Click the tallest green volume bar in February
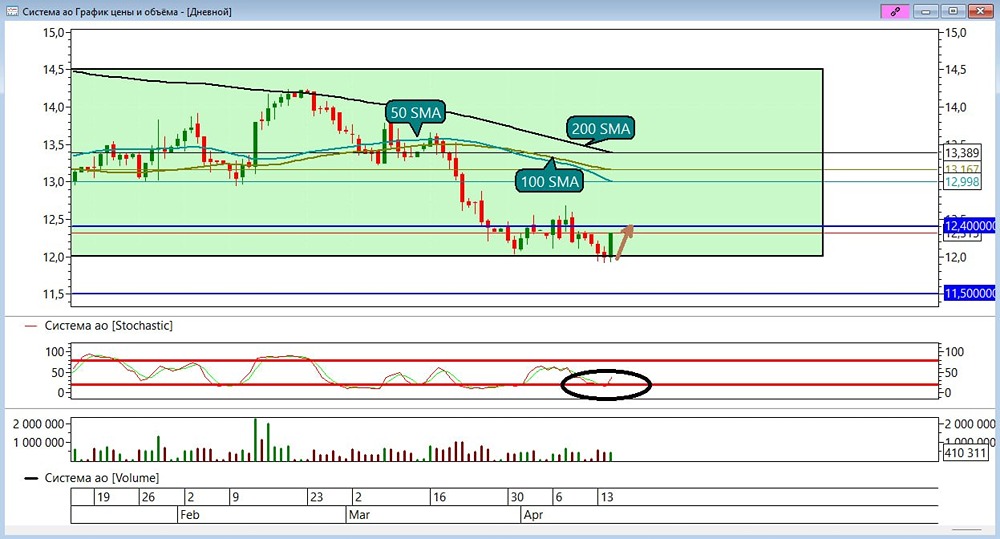The height and width of the screenshot is (539, 1000). click(x=255, y=440)
